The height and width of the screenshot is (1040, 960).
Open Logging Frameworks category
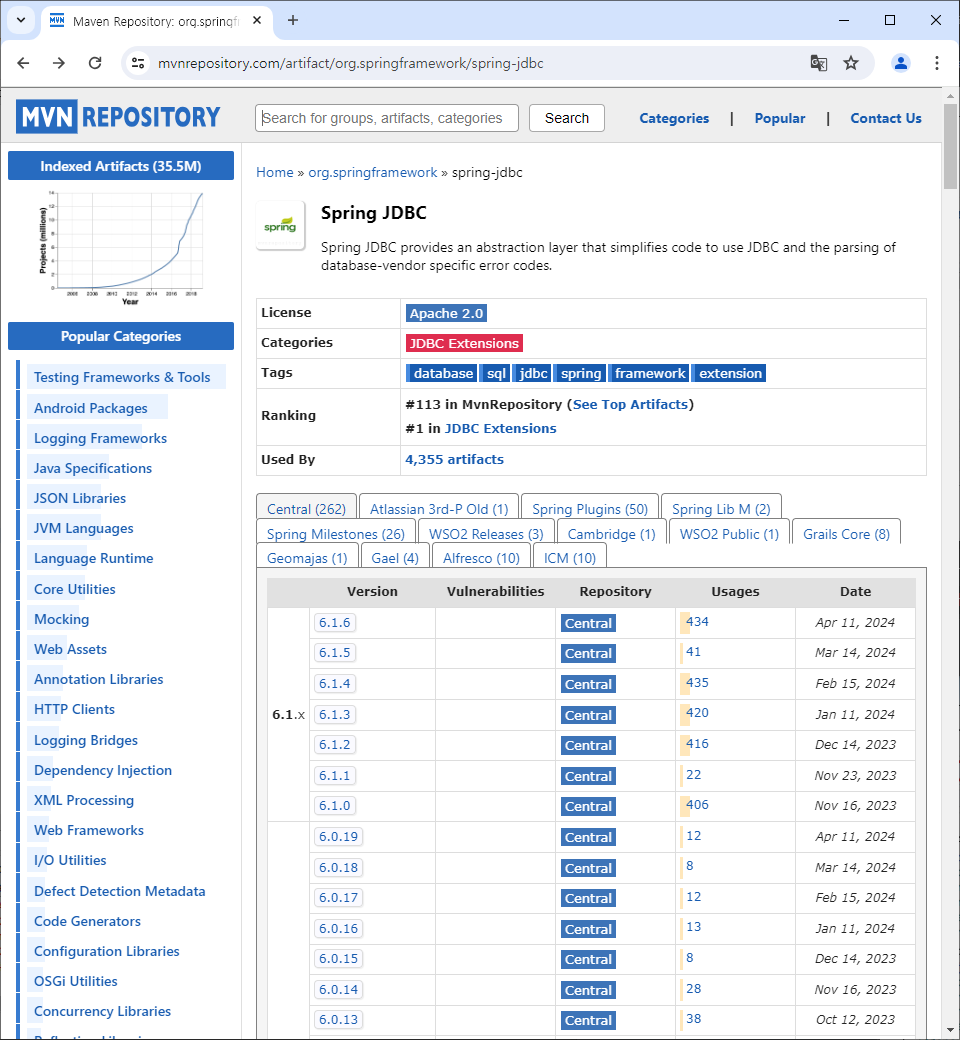click(100, 438)
